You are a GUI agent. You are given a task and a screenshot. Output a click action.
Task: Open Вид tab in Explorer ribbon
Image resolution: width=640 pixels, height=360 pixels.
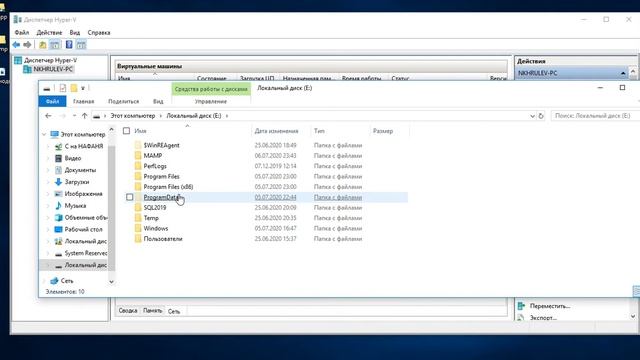click(x=158, y=101)
